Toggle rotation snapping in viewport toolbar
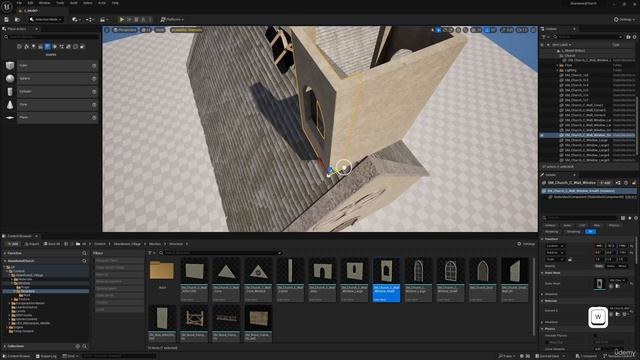Image resolution: width=640 pixels, height=360 pixels. coord(487,30)
